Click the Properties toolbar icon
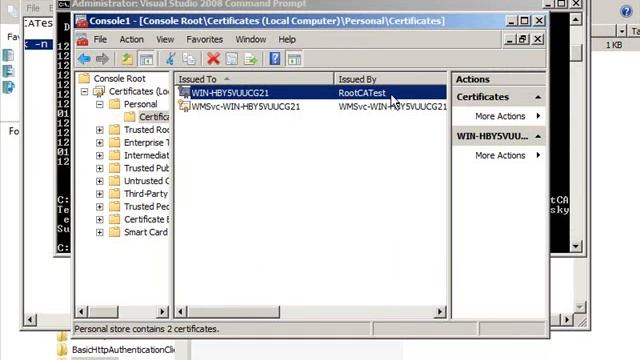640x360 pixels. pyautogui.click(x=232, y=59)
